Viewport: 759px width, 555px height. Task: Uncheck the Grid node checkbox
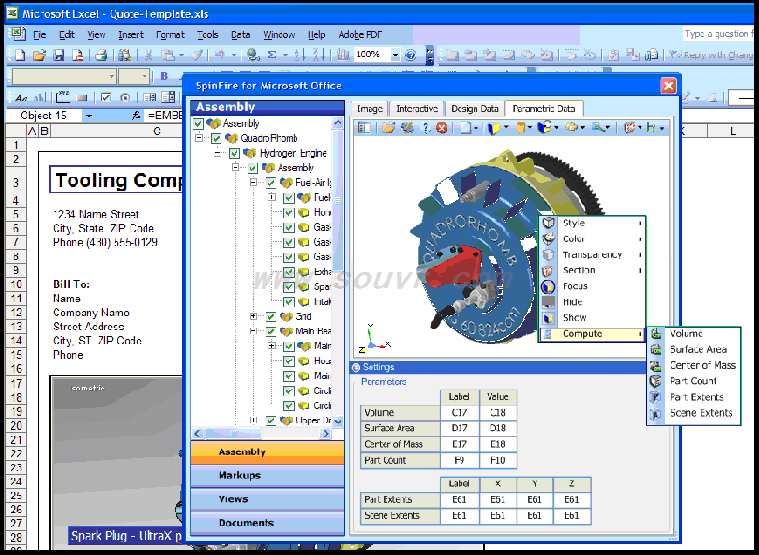(x=269, y=316)
